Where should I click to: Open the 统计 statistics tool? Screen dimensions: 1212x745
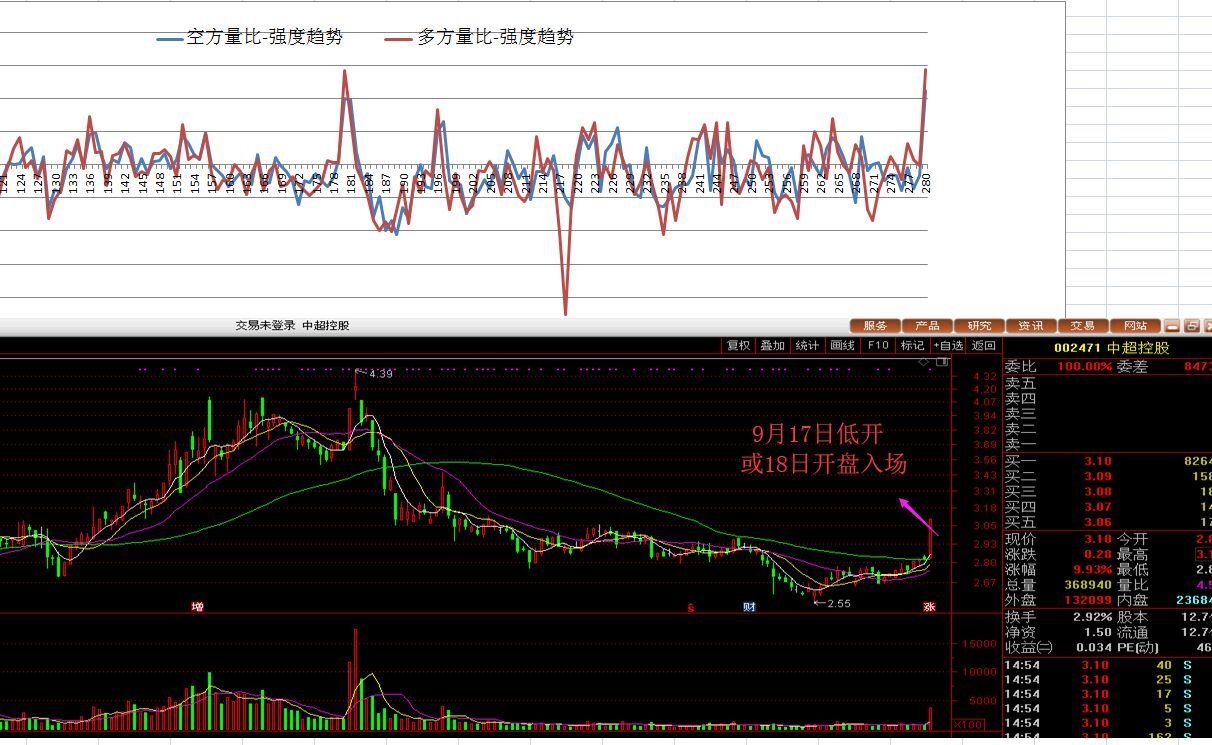pos(807,346)
